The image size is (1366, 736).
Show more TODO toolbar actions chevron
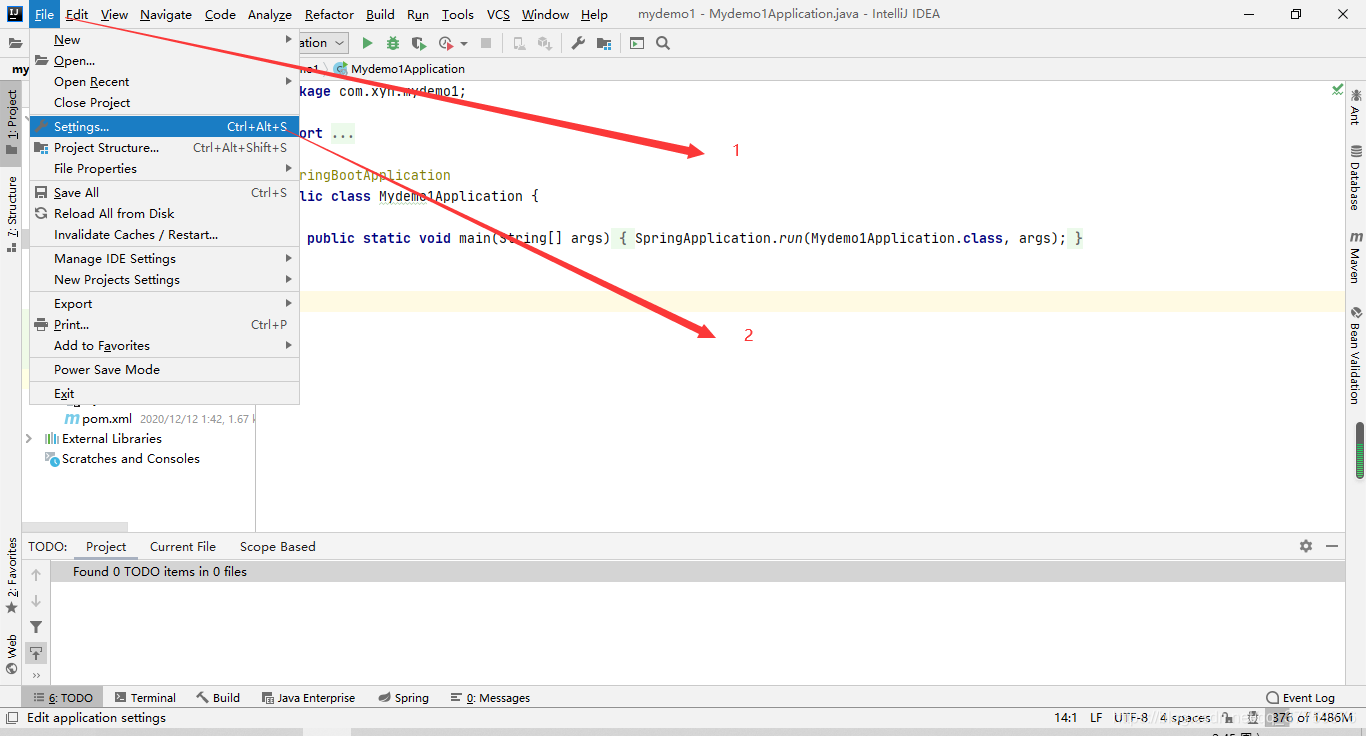pyautogui.click(x=36, y=676)
